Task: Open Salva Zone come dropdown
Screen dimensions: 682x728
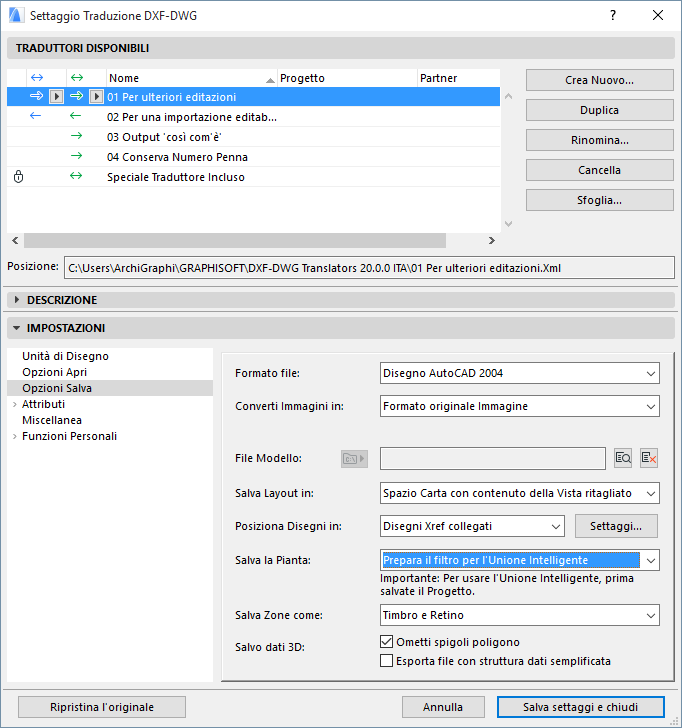Action: (x=520, y=615)
